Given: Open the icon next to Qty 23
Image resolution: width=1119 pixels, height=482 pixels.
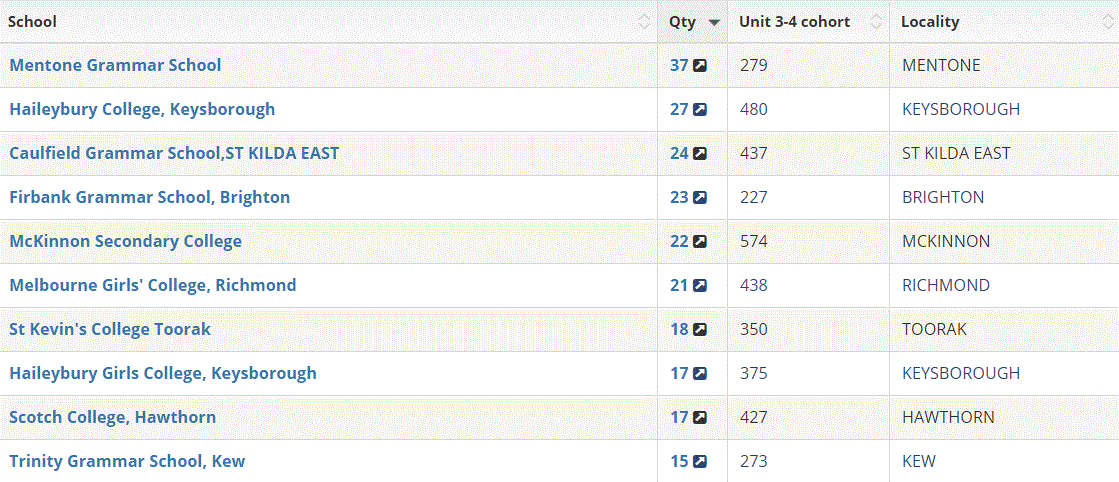Looking at the screenshot, I should (x=700, y=198).
